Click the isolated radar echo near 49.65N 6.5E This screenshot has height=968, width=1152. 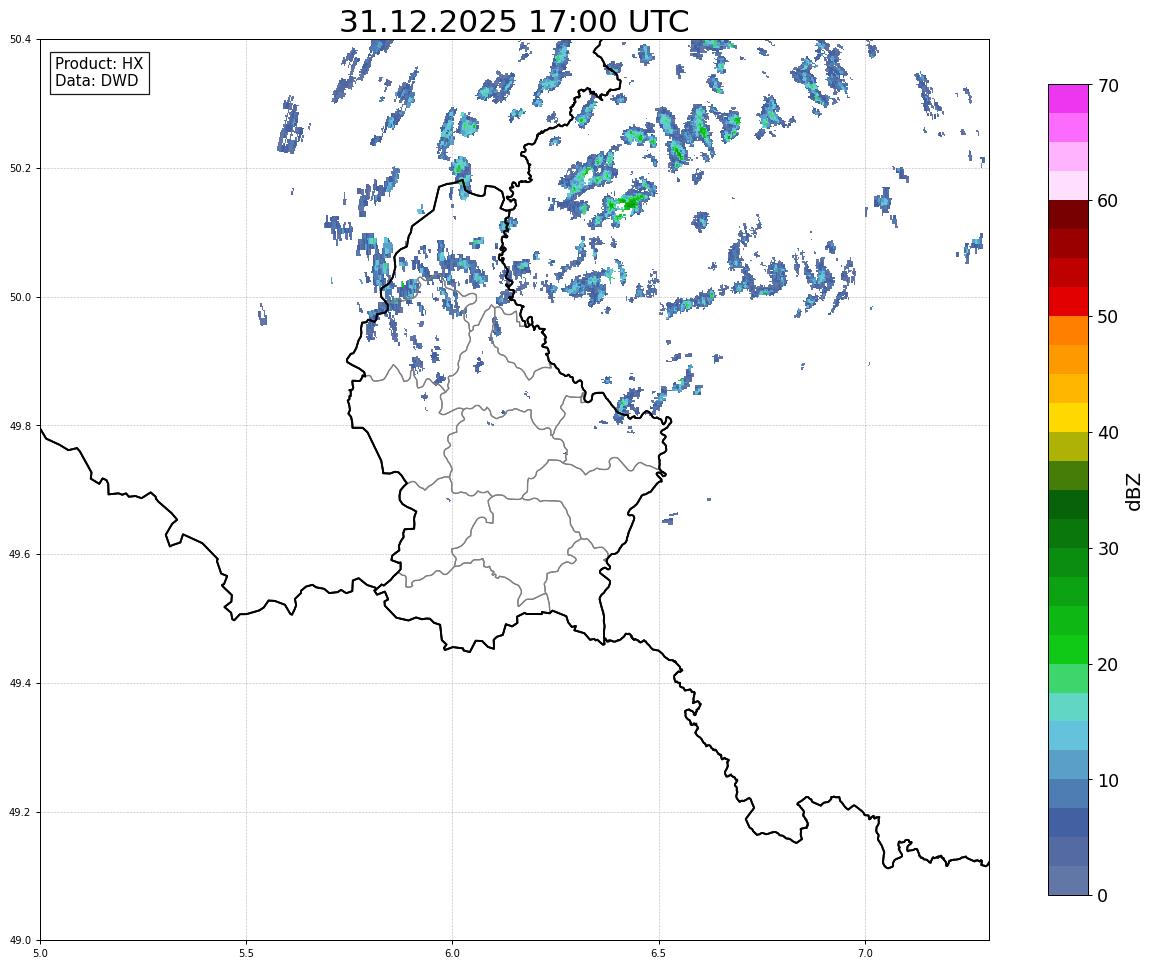point(669,520)
